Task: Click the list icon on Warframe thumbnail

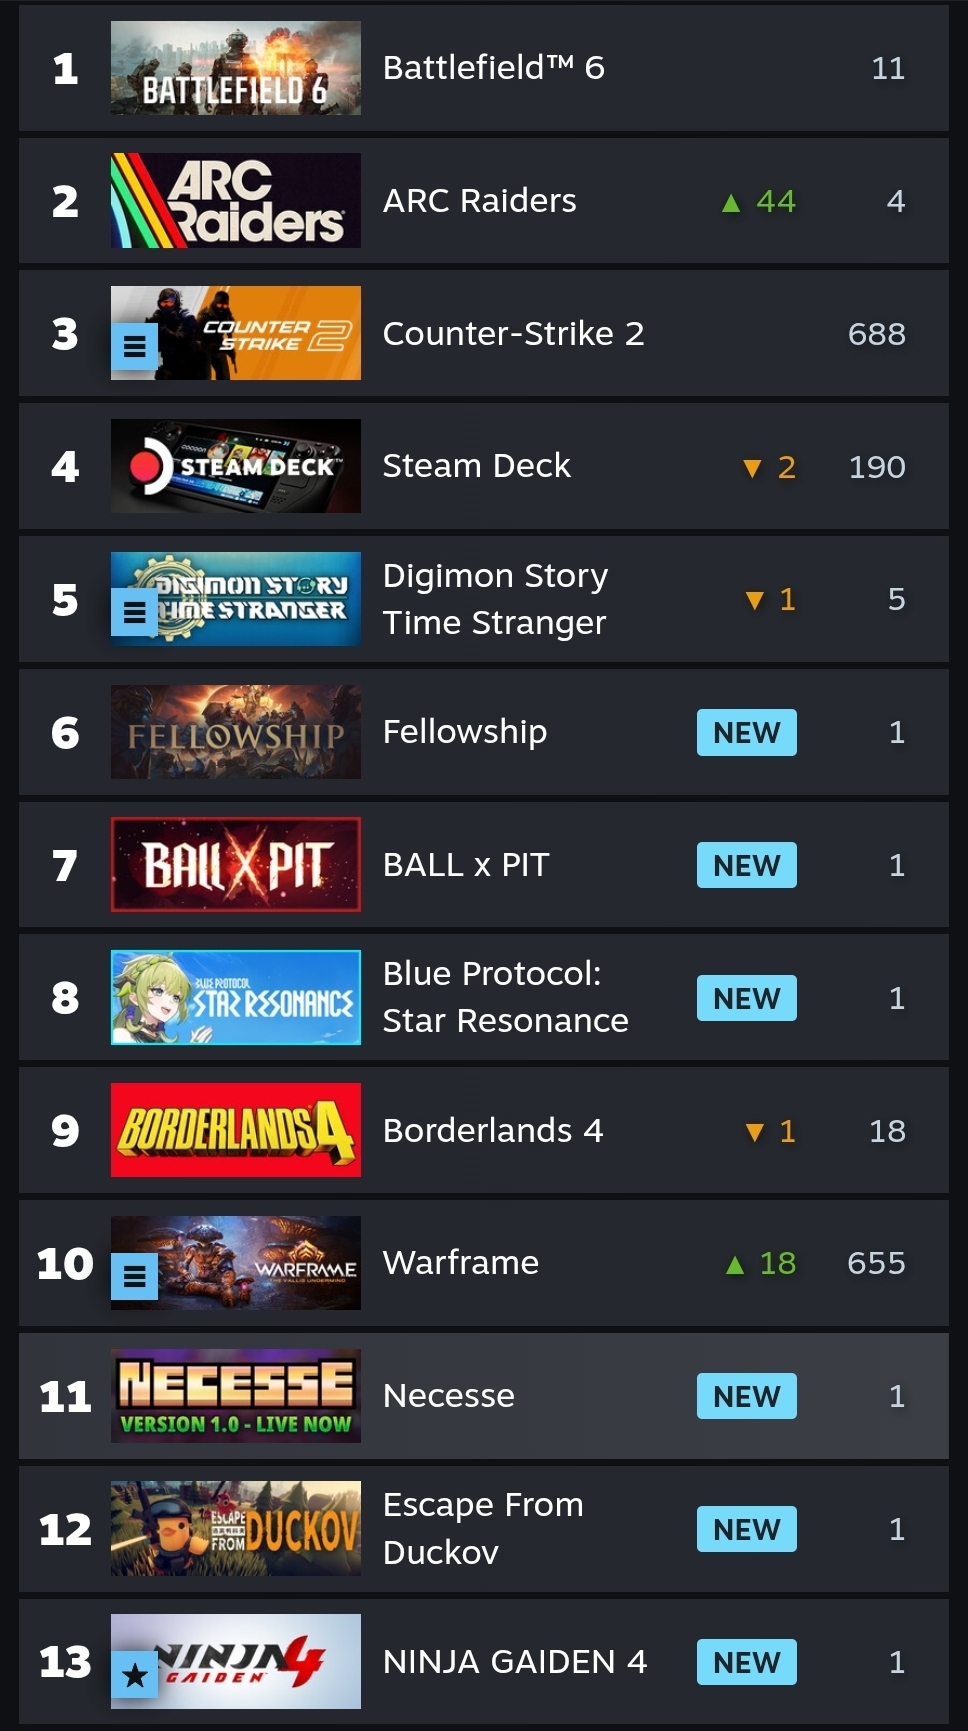Action: click(x=134, y=1276)
